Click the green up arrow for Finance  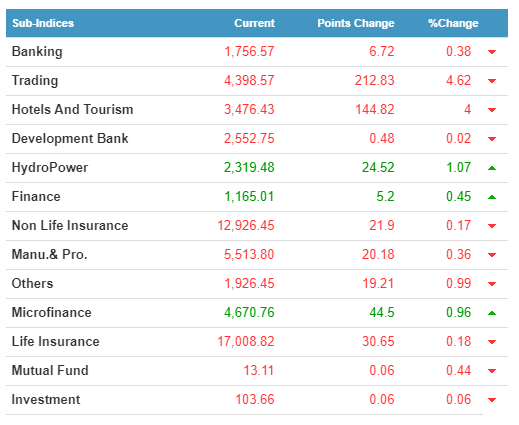click(x=492, y=197)
